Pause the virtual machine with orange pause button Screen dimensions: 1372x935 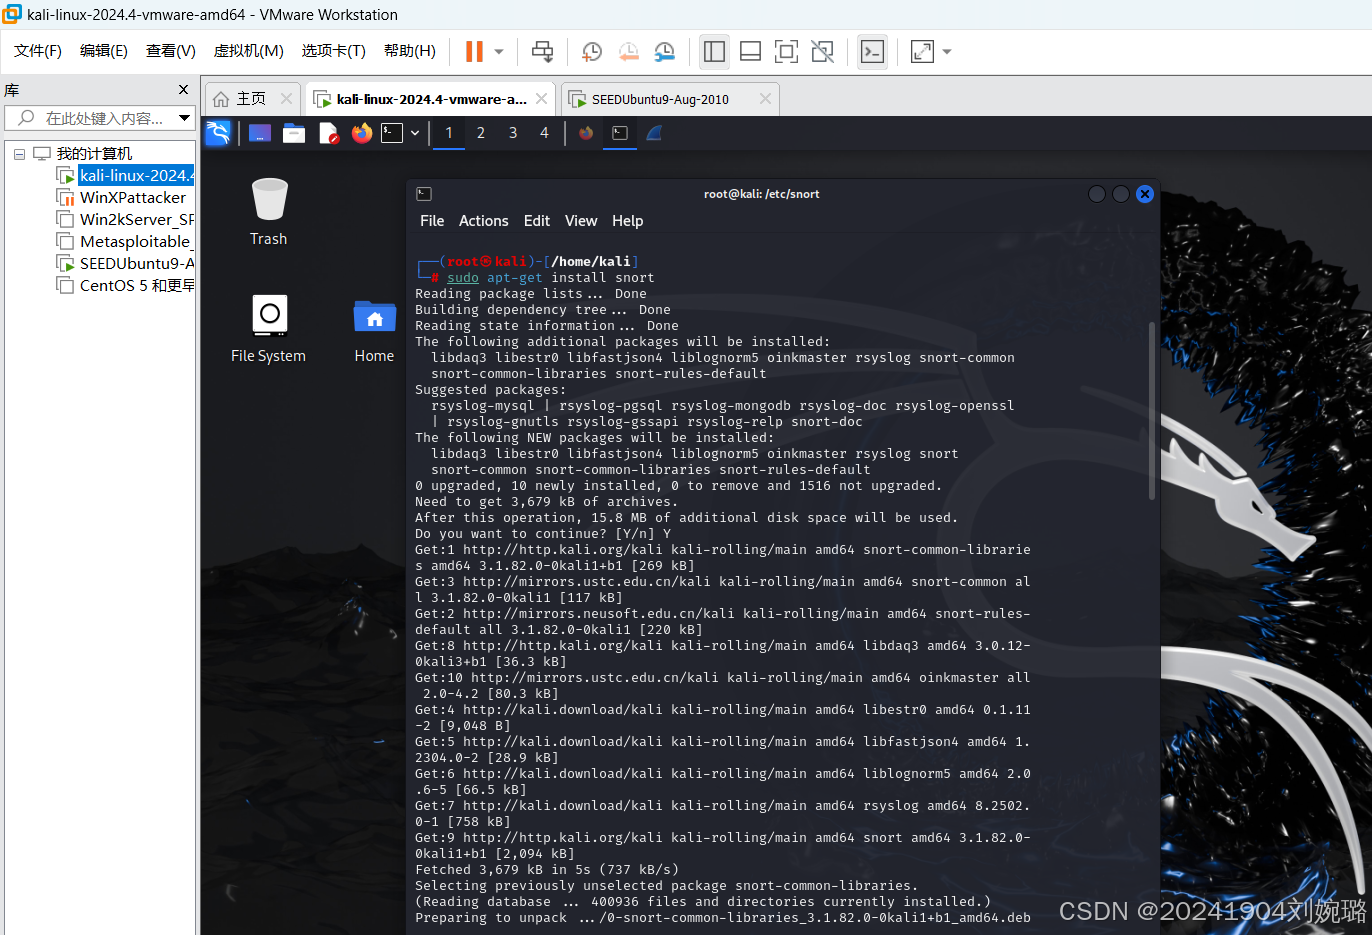pos(474,51)
